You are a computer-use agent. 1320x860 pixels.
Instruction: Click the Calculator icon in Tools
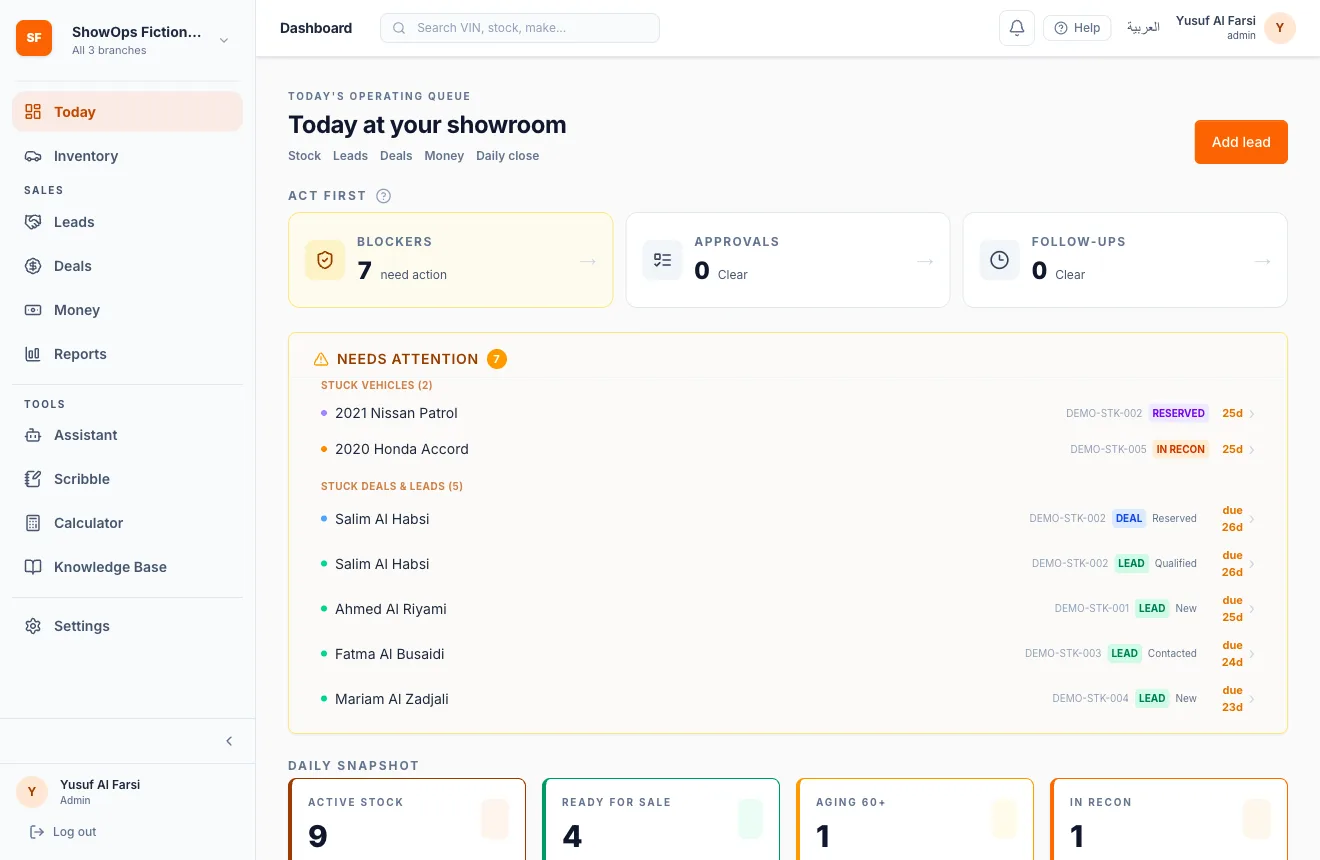33,523
